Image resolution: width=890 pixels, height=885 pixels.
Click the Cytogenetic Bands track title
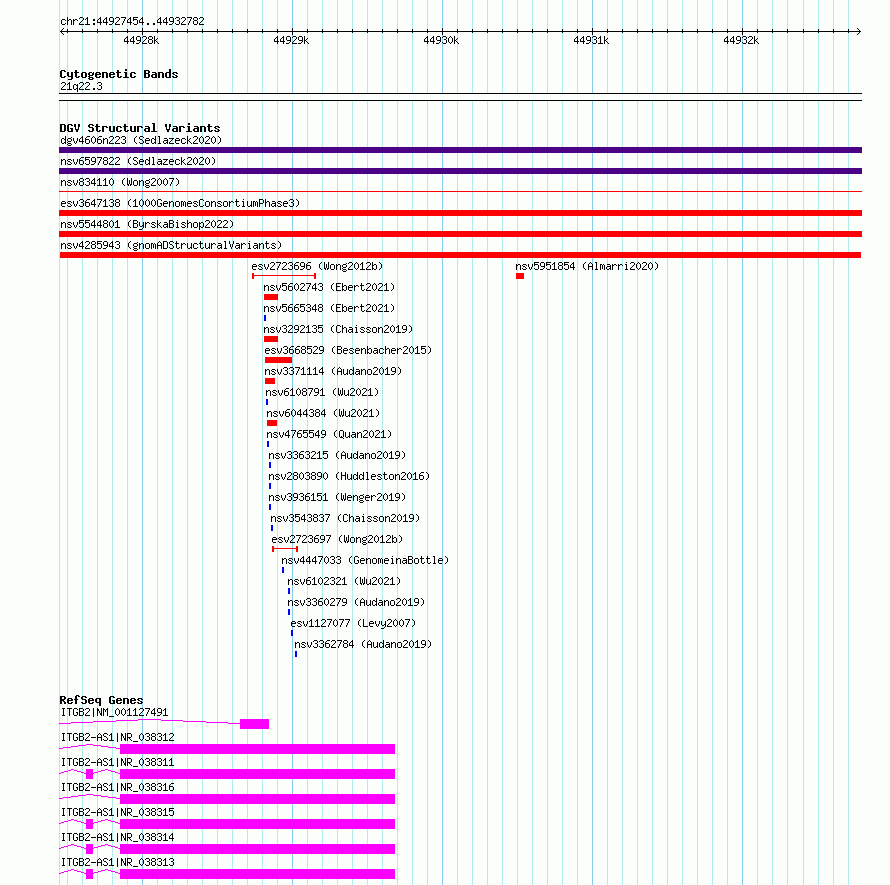tap(119, 74)
